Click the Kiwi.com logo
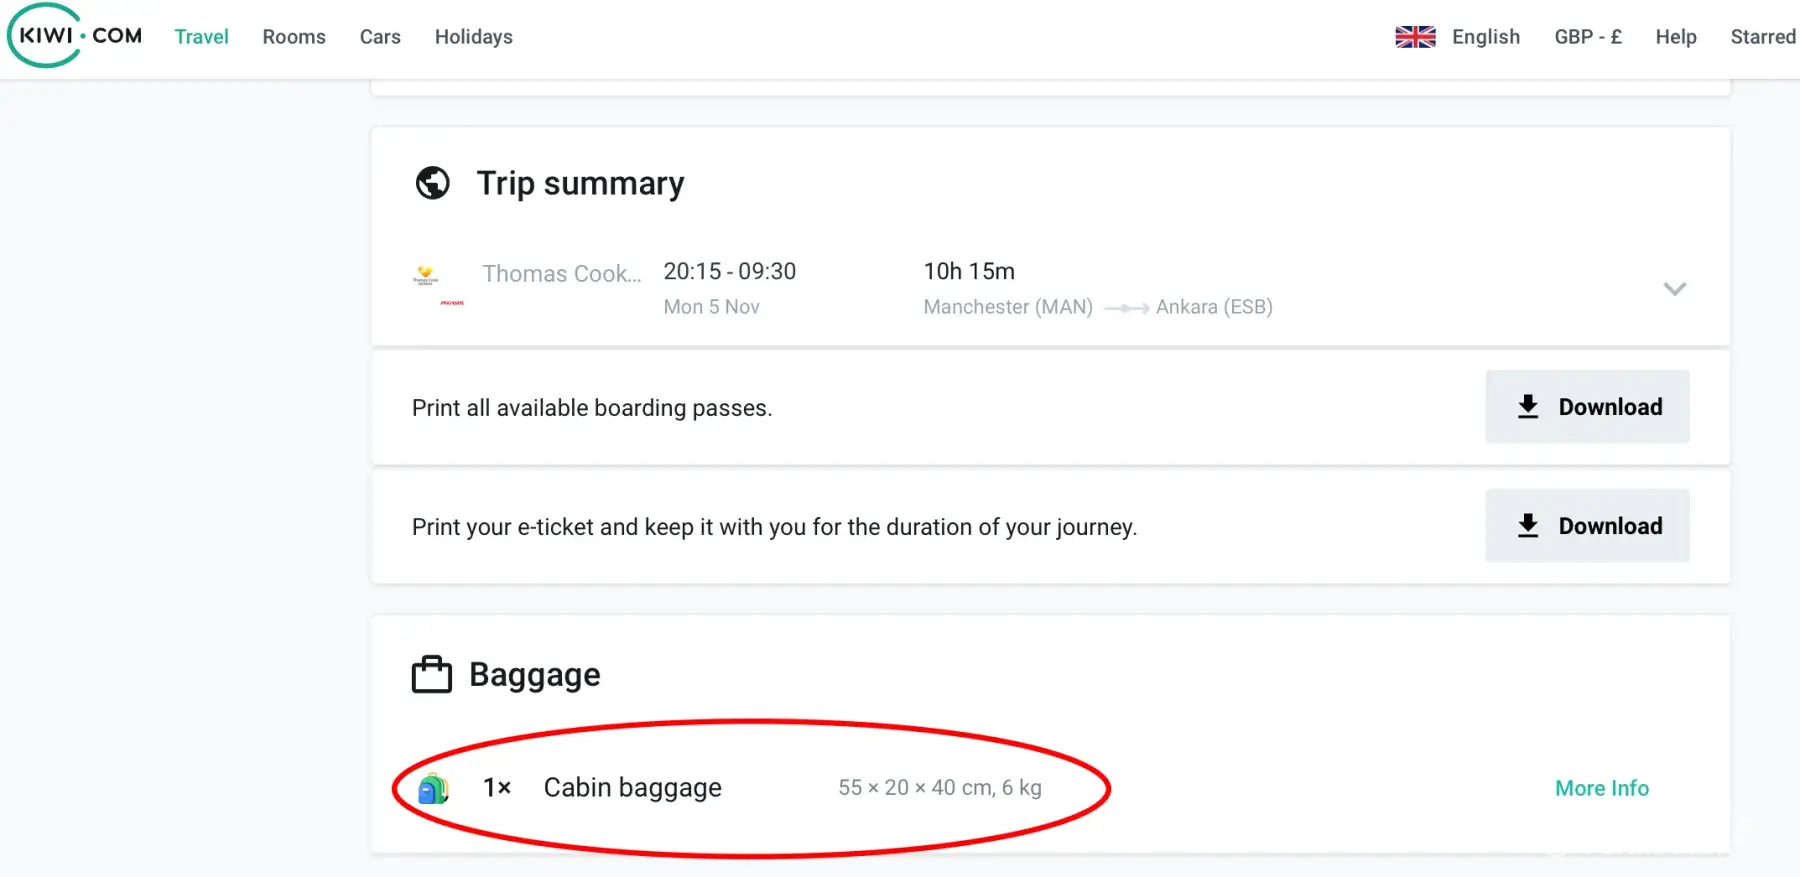This screenshot has height=877, width=1800. click(76, 36)
